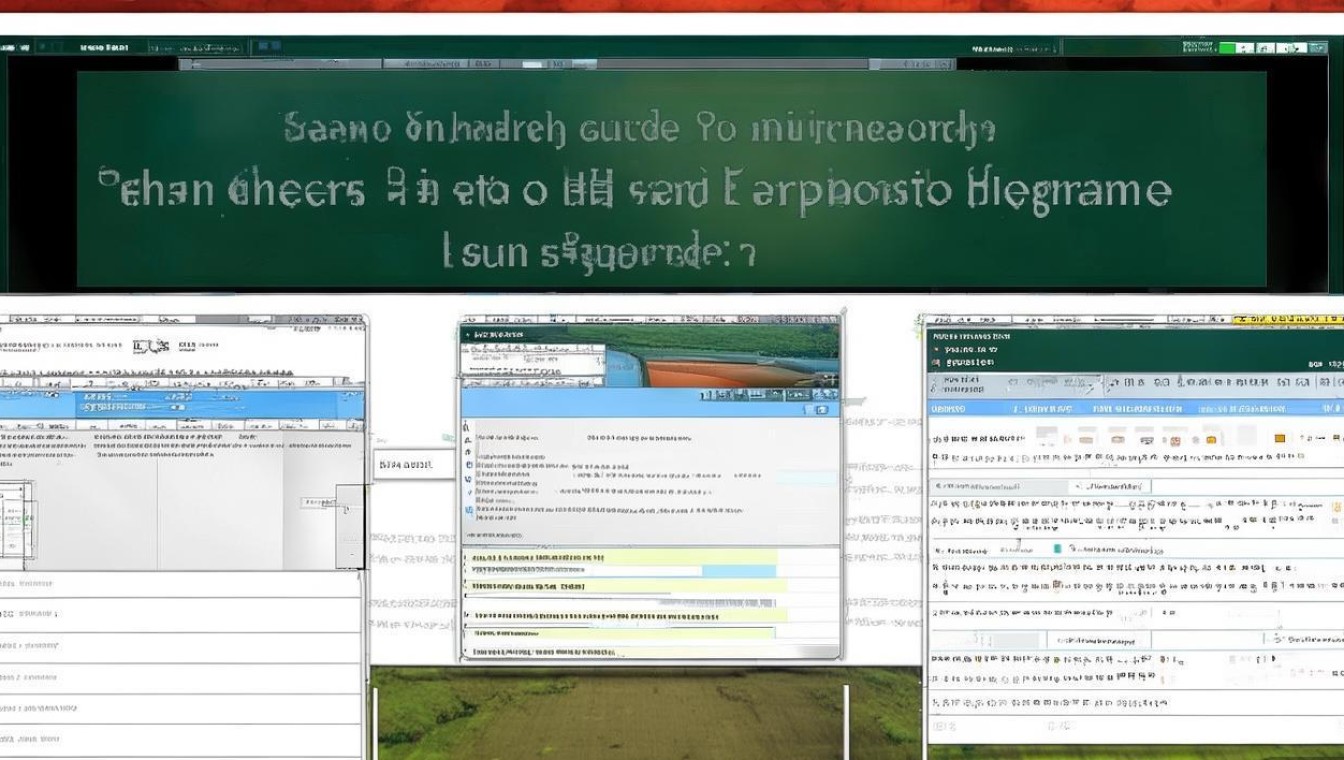Select the yellow highlighted tab in right window
1344x760 pixels.
(x=1288, y=320)
